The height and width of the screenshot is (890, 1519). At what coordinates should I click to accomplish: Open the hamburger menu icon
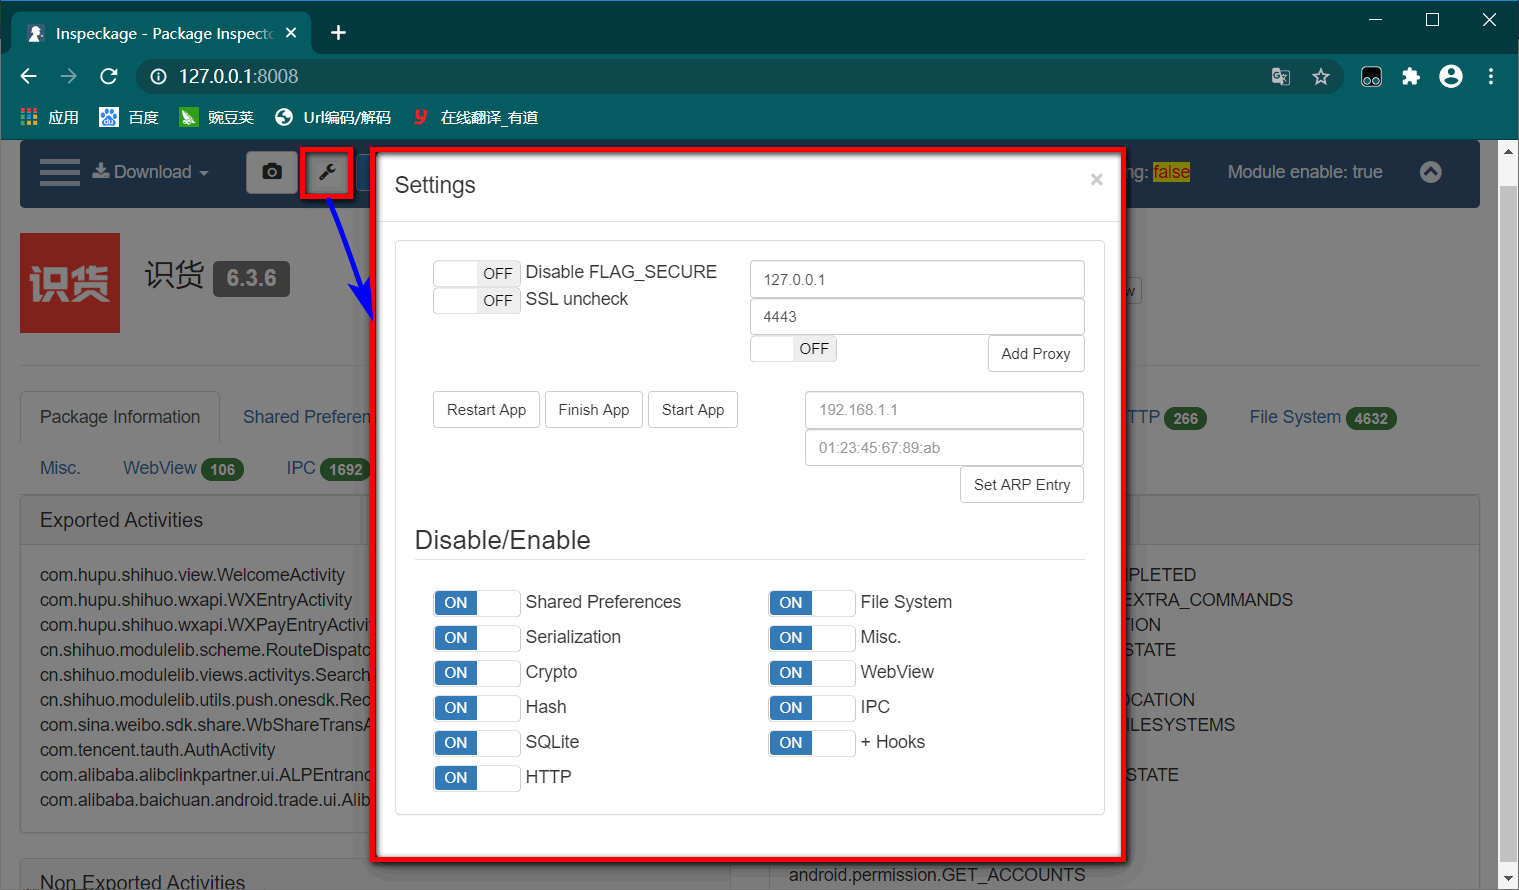point(59,172)
